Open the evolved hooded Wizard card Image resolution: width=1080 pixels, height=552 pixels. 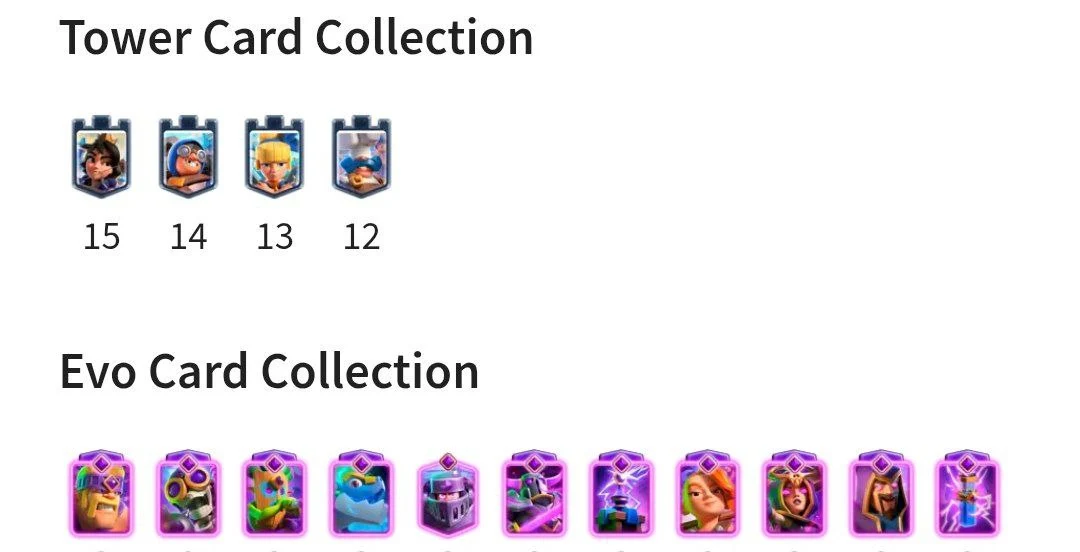[881, 494]
